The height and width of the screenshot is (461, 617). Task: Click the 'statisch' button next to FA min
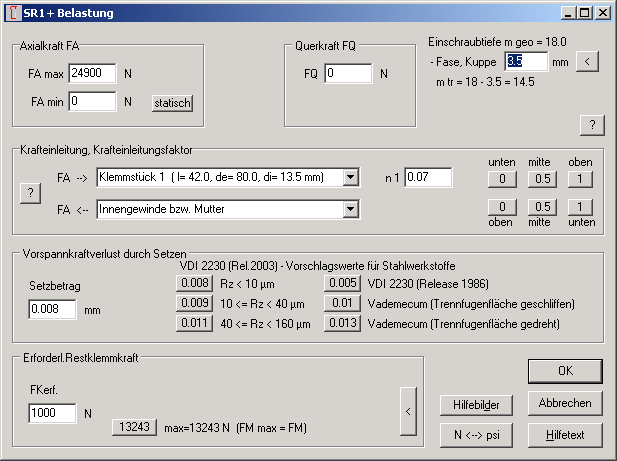172,102
